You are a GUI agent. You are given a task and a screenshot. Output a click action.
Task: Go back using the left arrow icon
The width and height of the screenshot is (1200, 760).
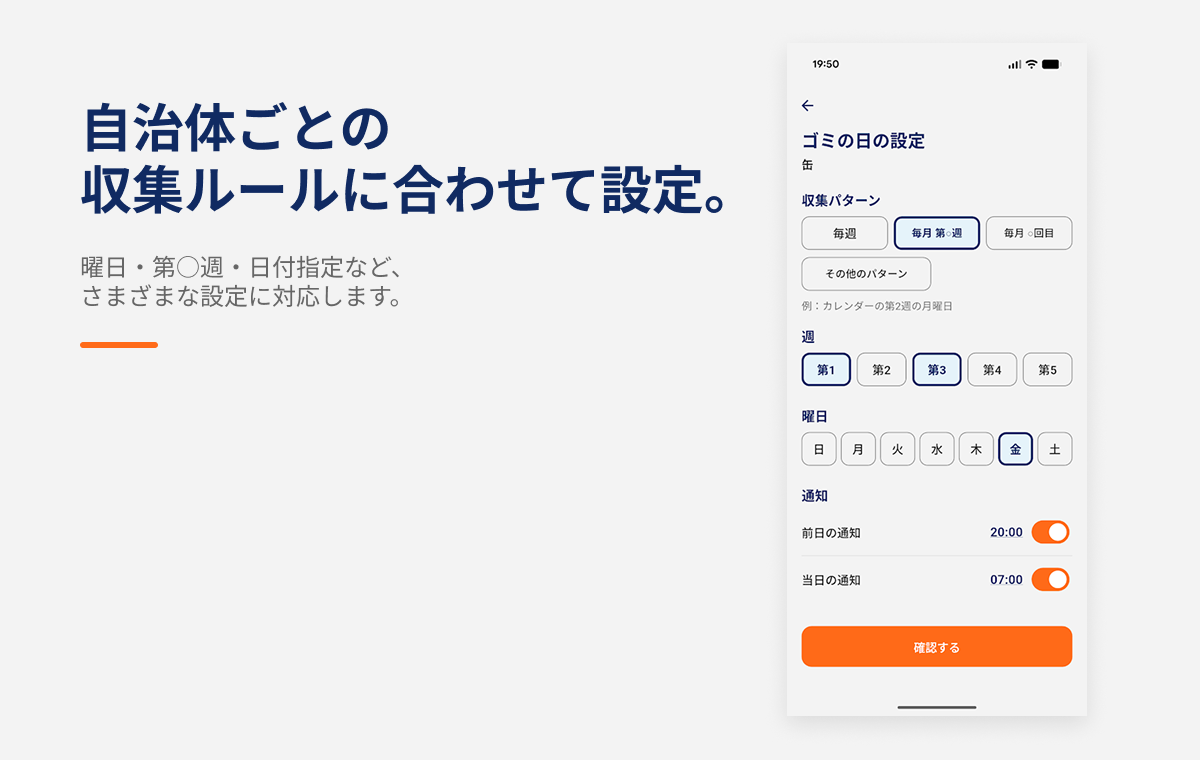click(808, 105)
